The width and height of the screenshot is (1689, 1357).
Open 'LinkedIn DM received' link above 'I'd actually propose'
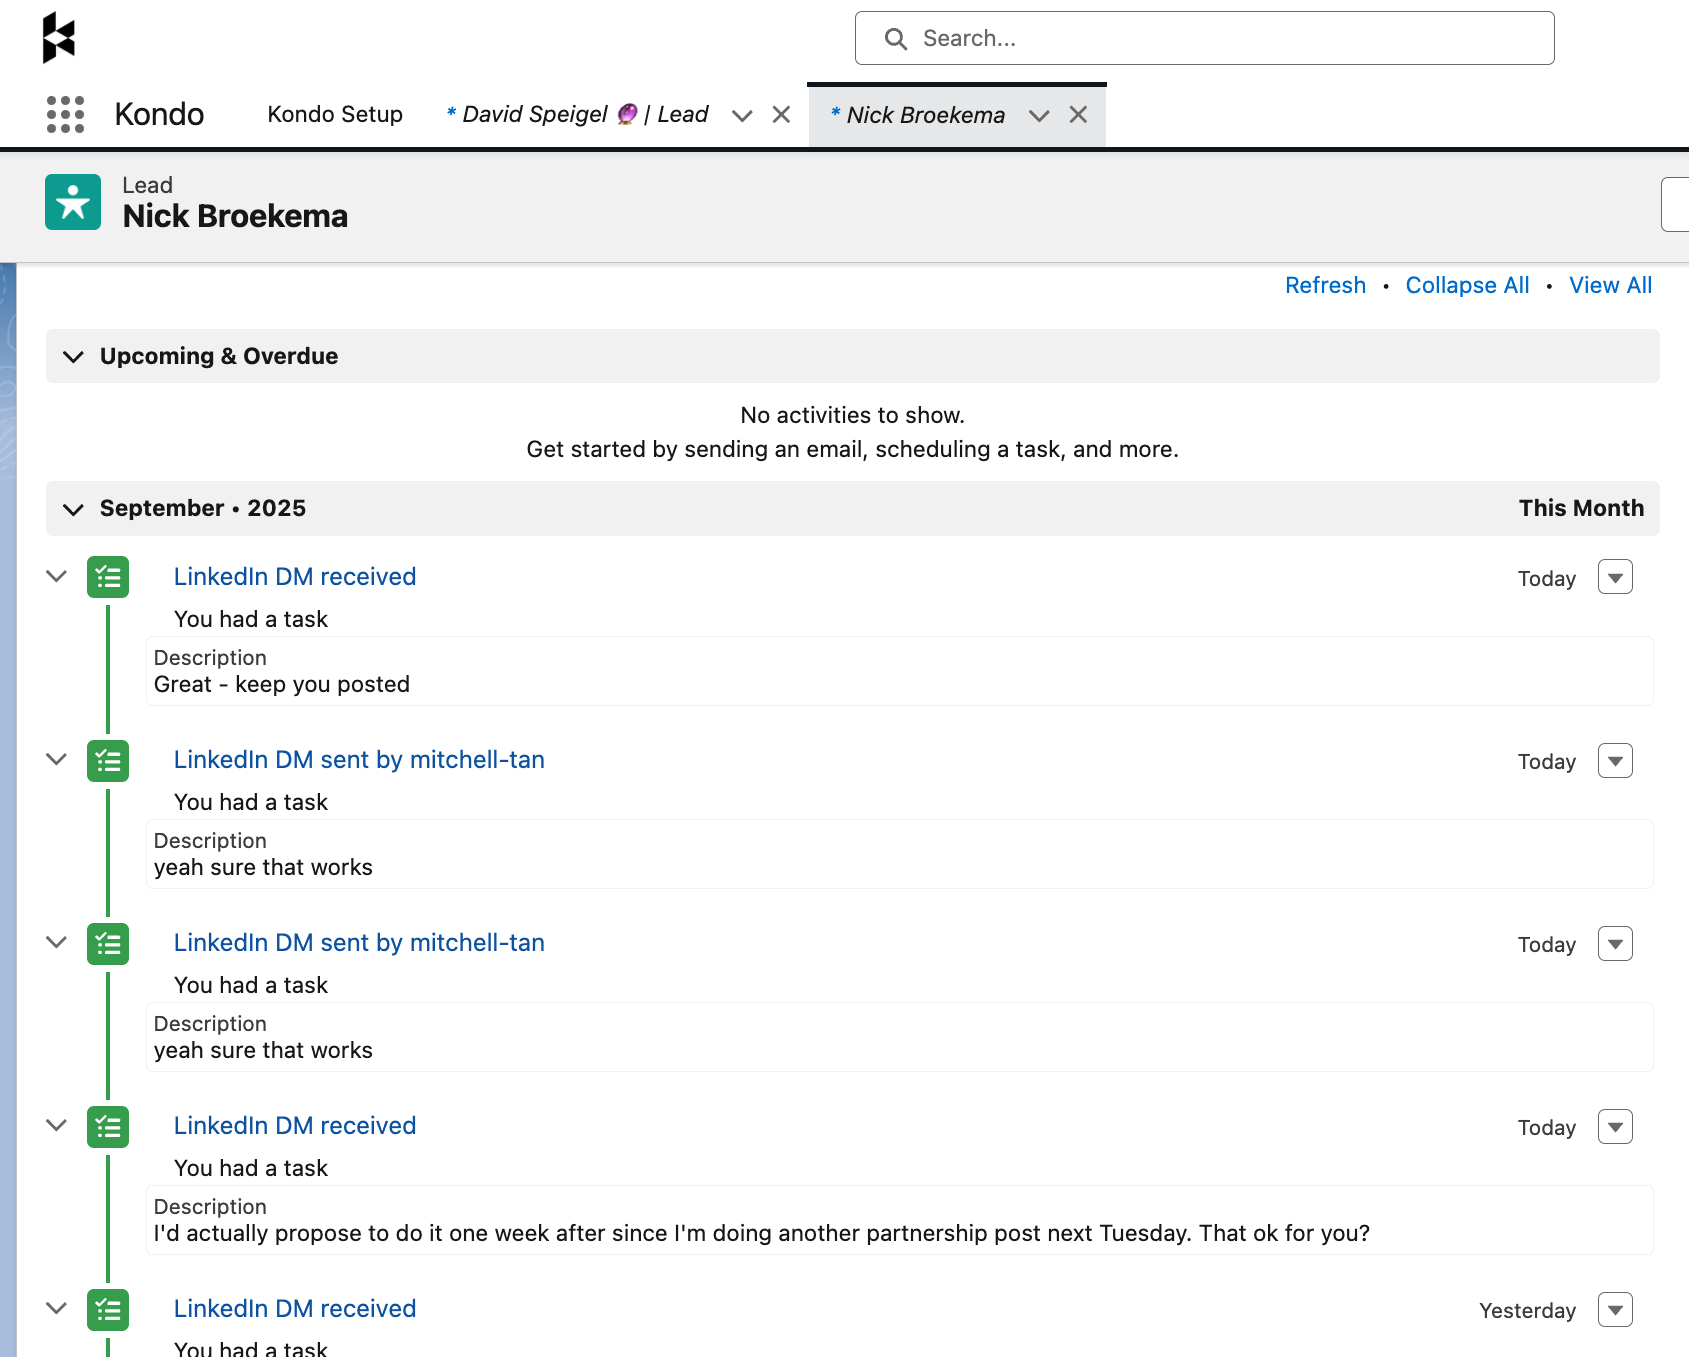(x=295, y=1125)
